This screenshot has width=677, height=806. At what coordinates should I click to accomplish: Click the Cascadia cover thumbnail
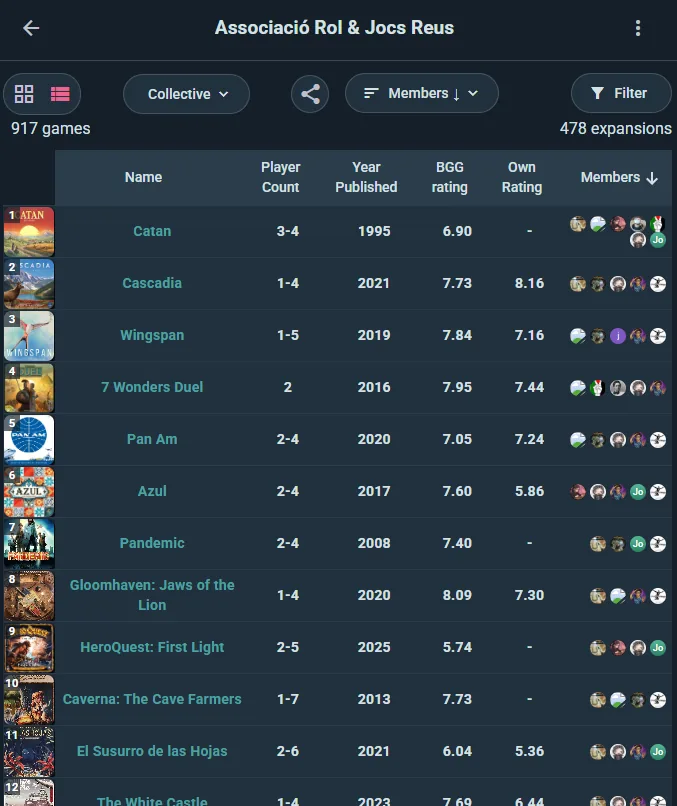click(x=29, y=284)
